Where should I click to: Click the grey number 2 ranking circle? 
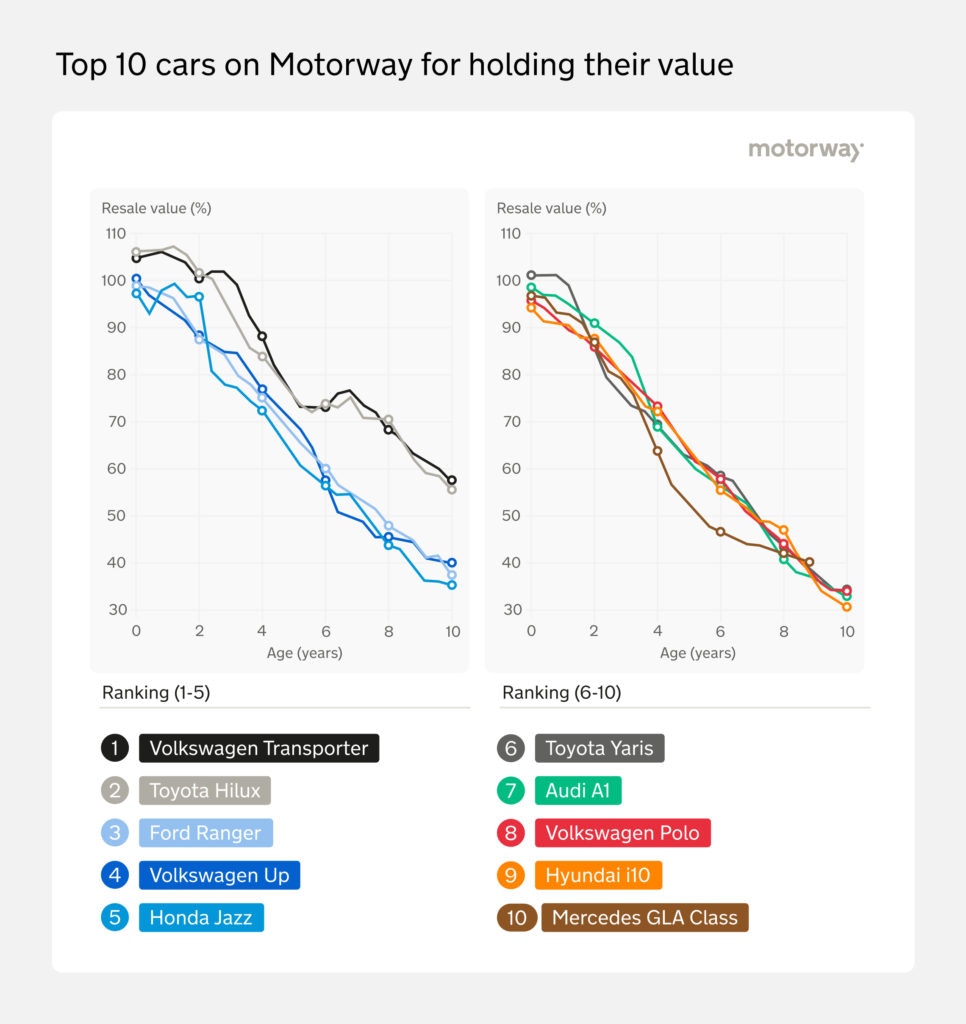click(x=114, y=790)
